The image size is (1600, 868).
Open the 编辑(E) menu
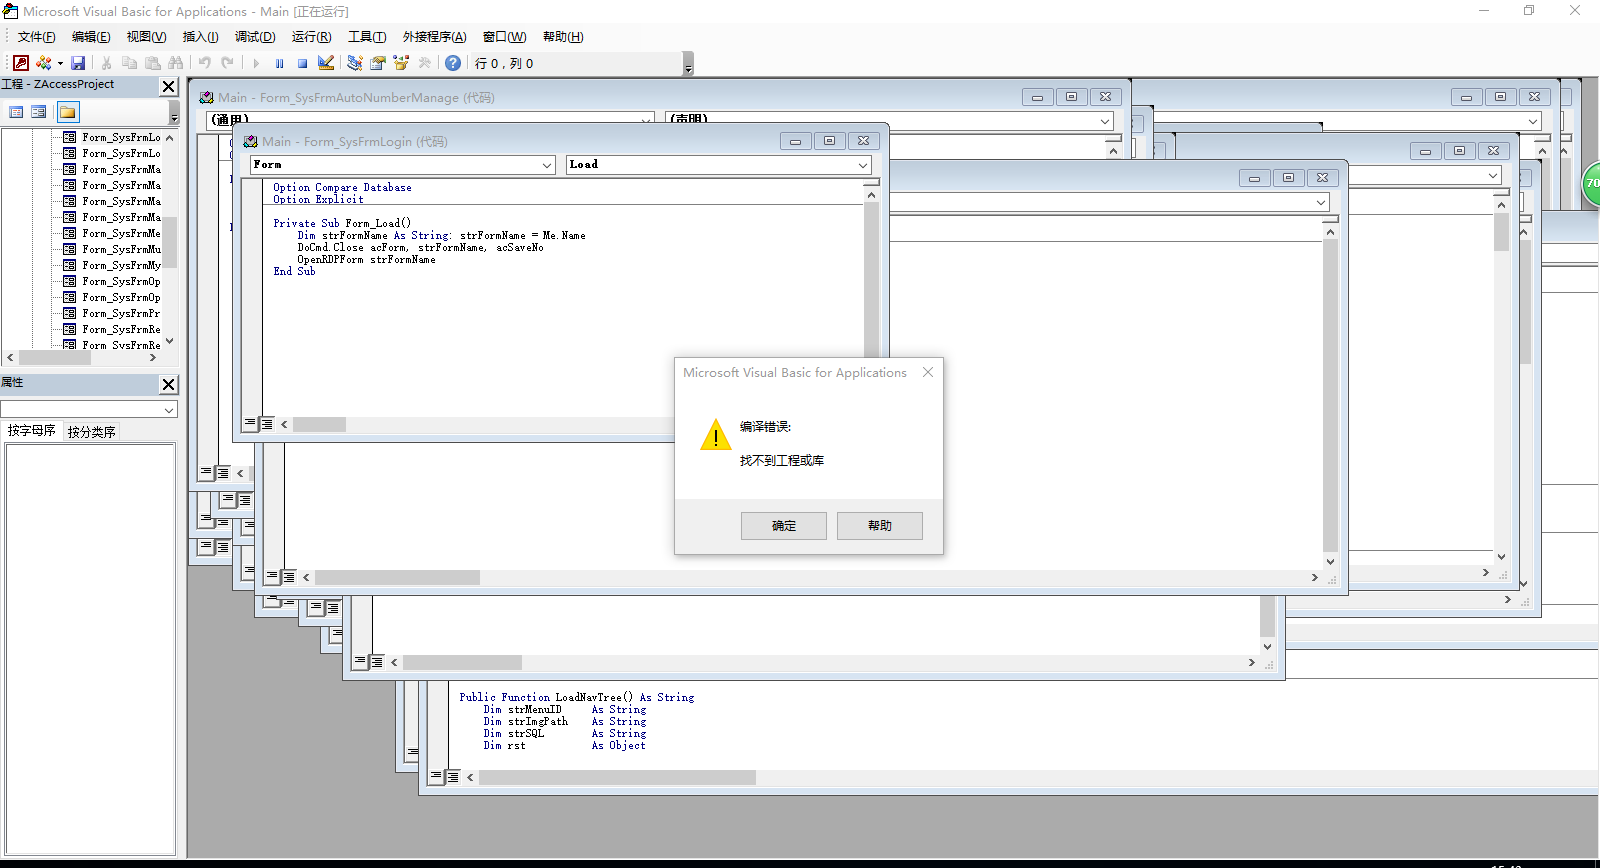91,37
